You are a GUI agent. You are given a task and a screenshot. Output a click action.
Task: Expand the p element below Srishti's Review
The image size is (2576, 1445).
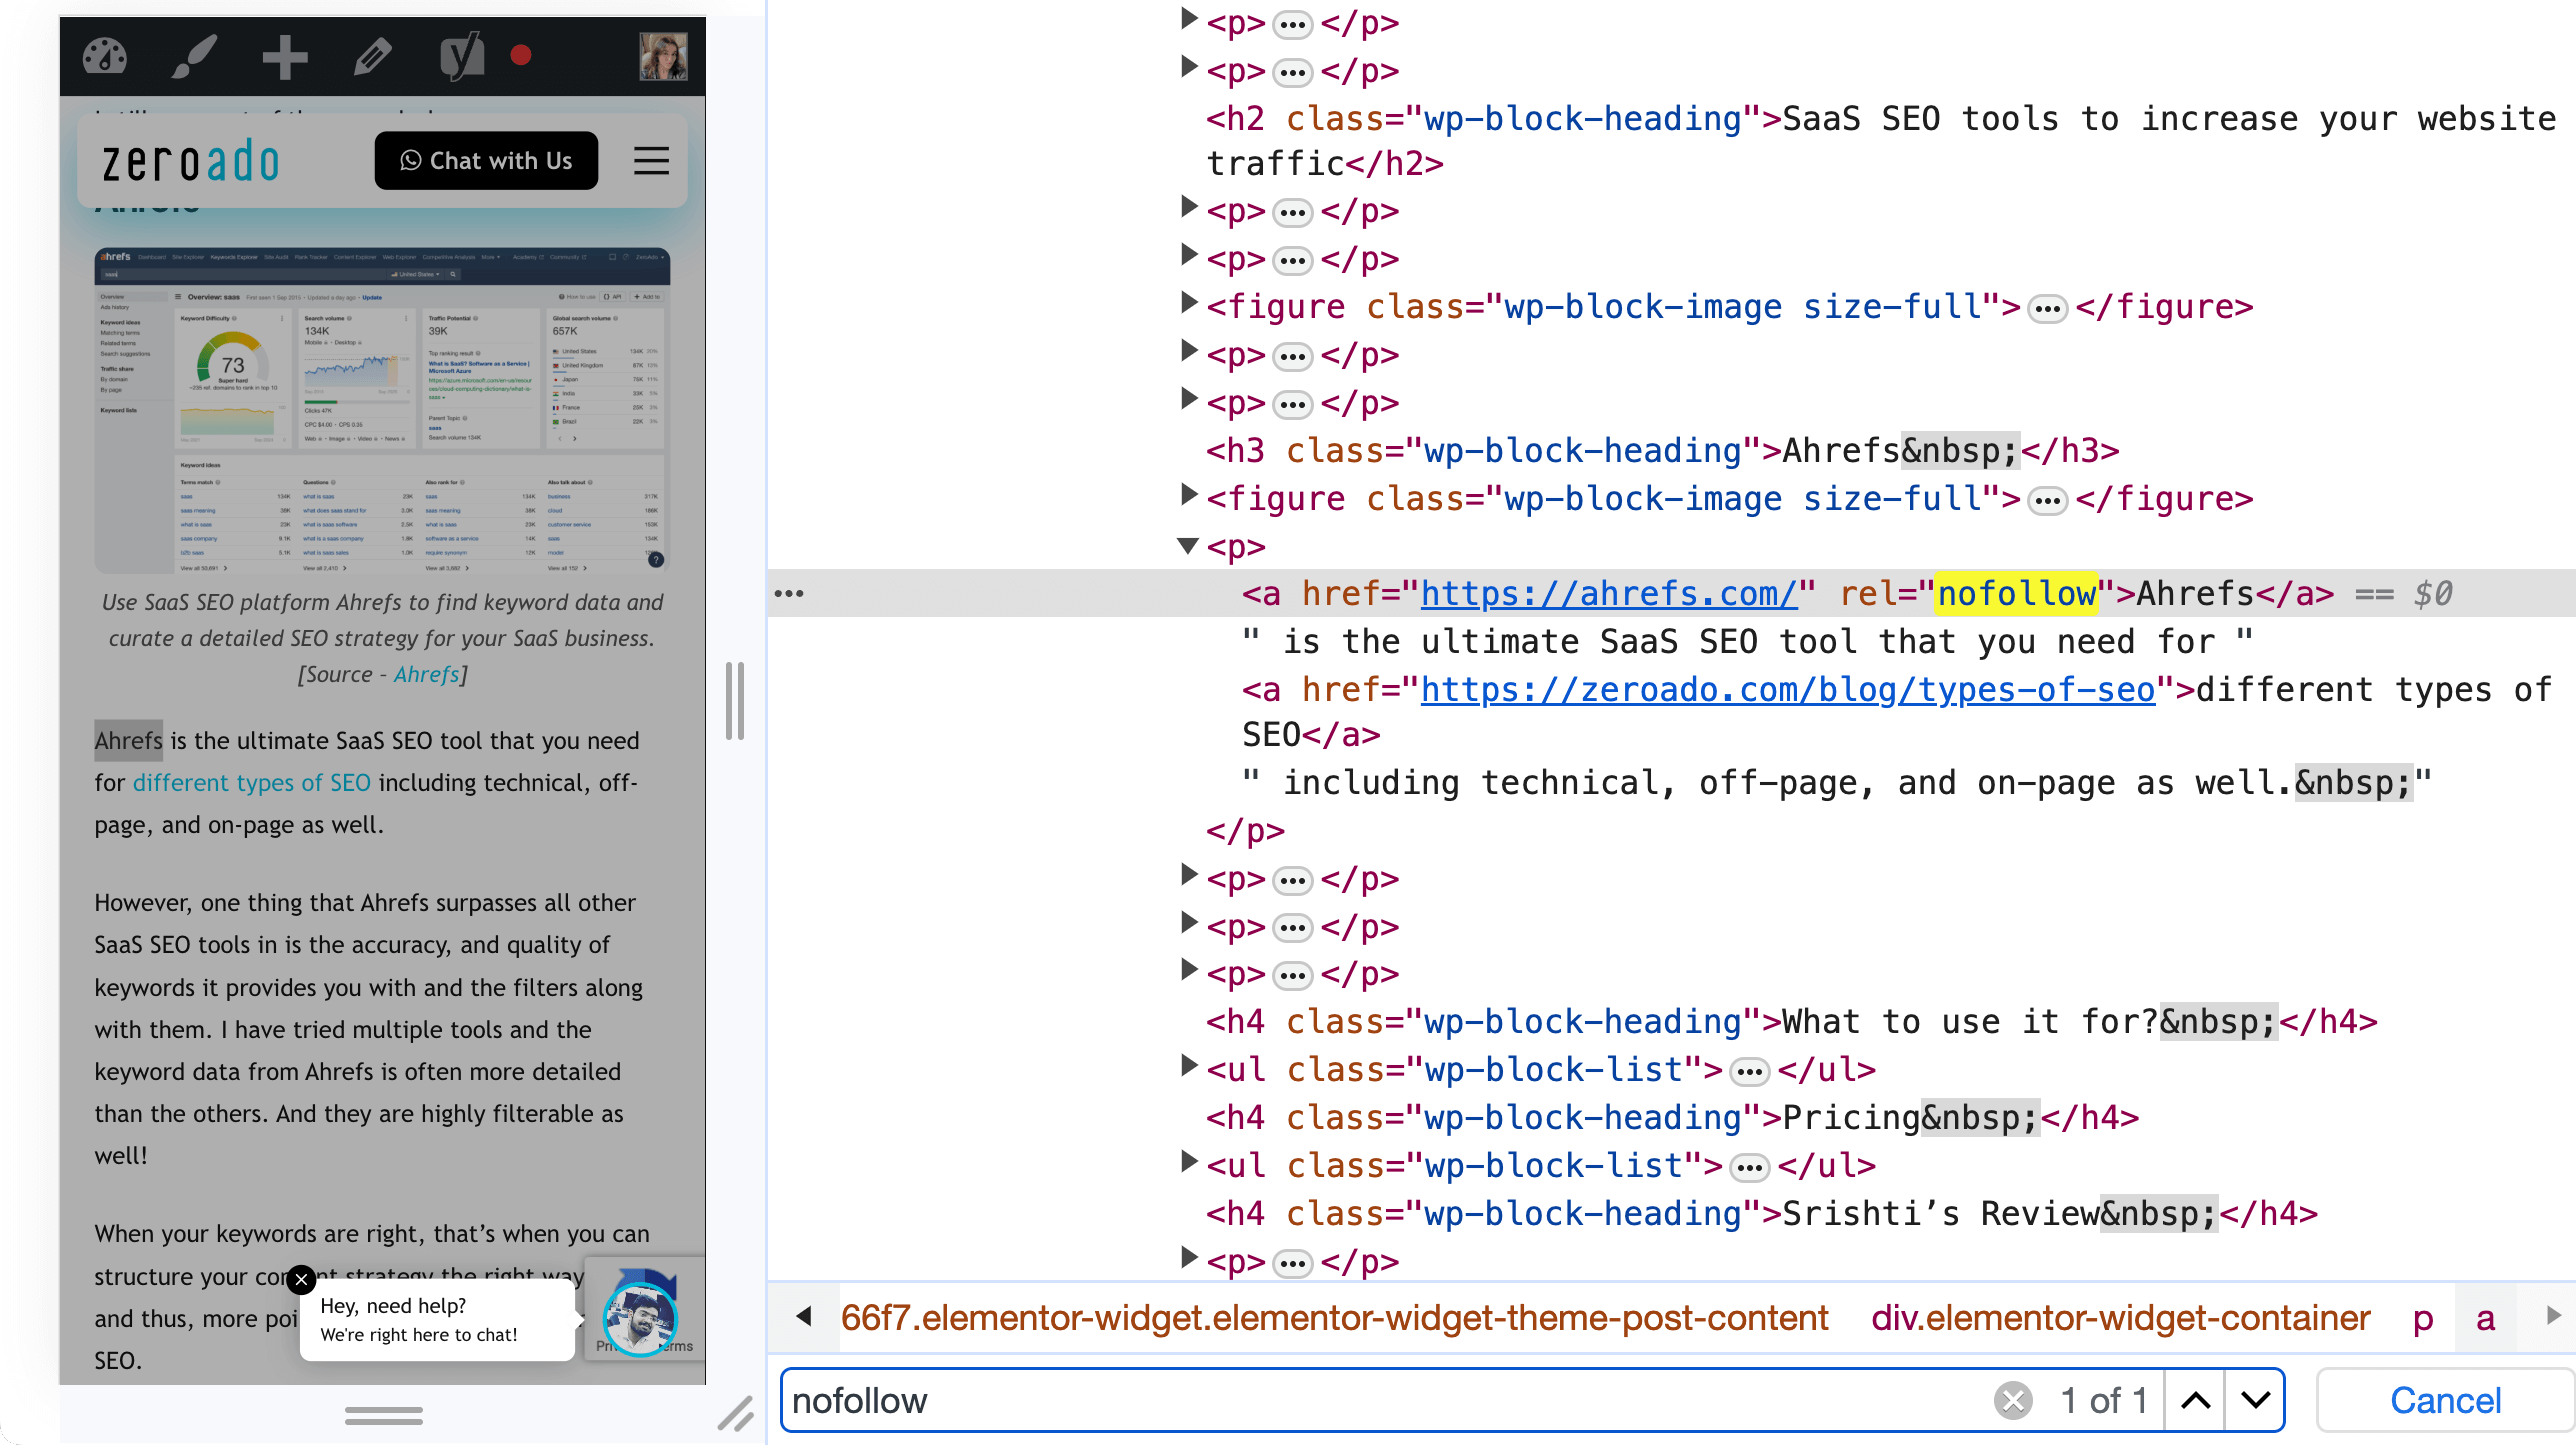[x=1188, y=1257]
